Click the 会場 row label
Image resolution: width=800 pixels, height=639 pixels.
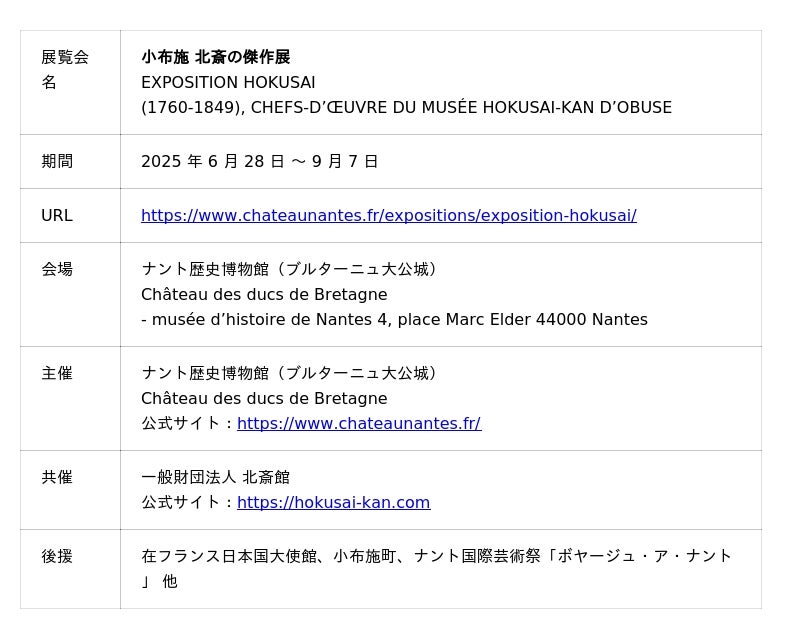pyautogui.click(x=56, y=269)
